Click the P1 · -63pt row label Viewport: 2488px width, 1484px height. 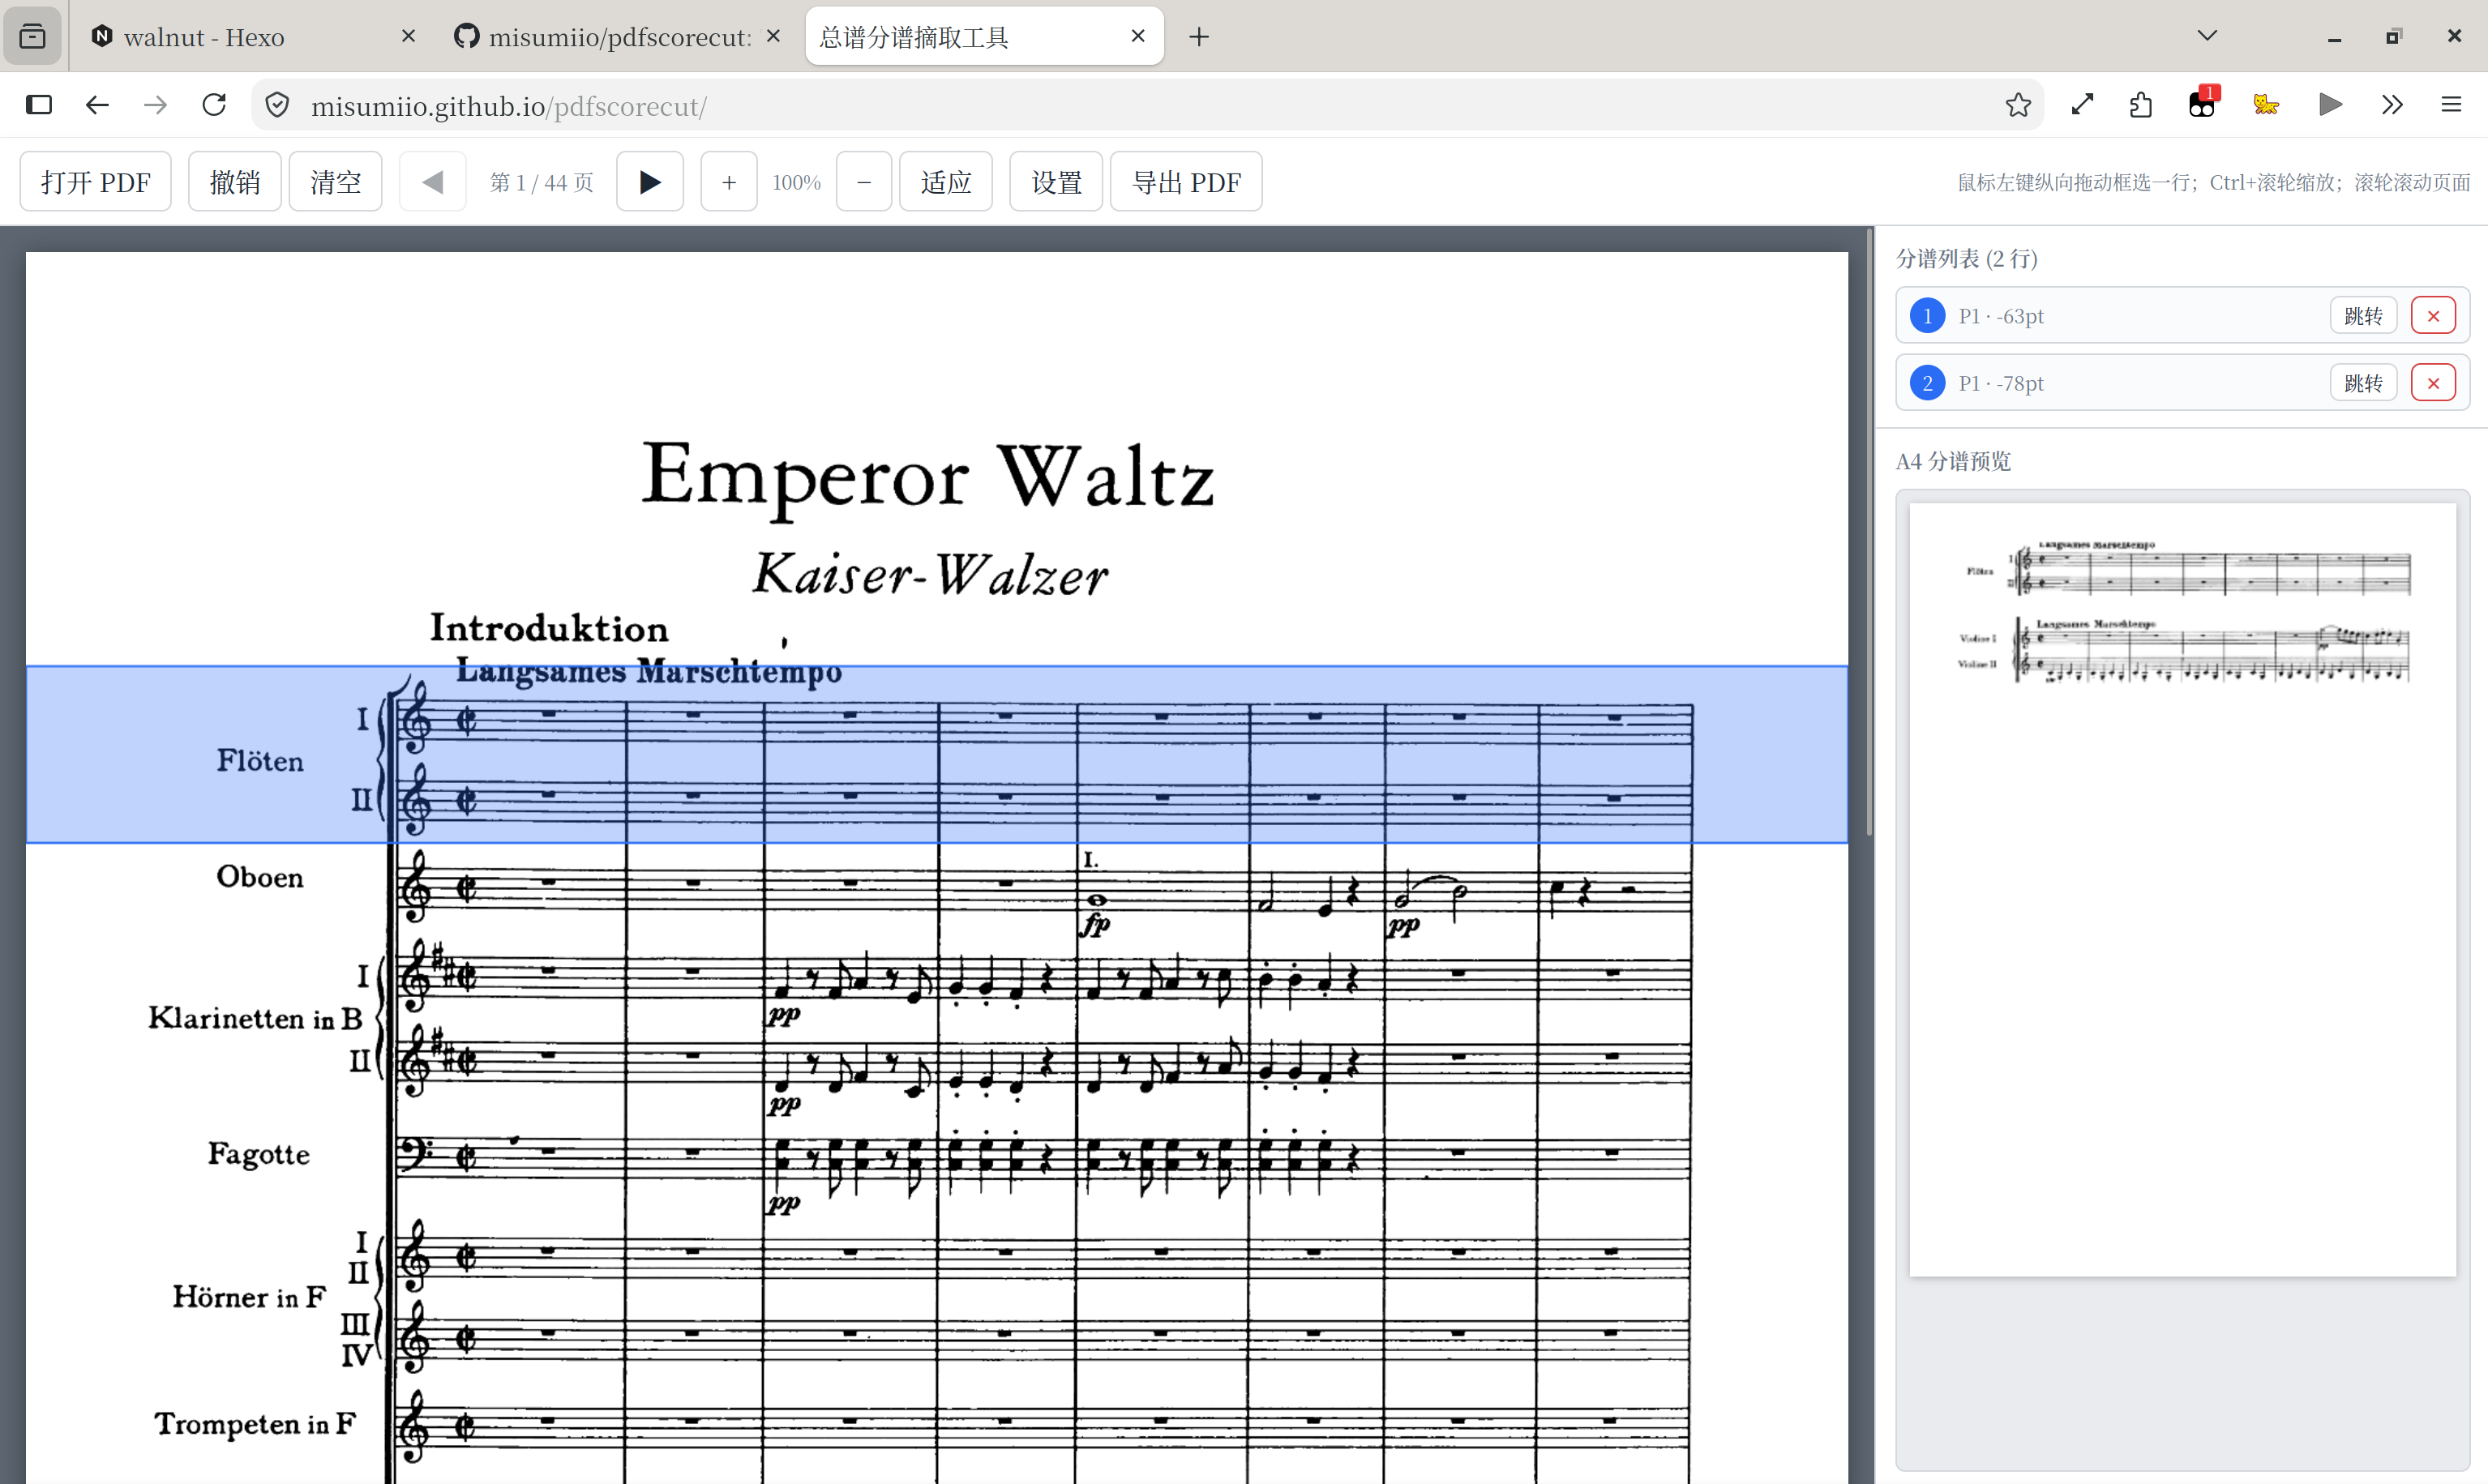(x=2001, y=316)
